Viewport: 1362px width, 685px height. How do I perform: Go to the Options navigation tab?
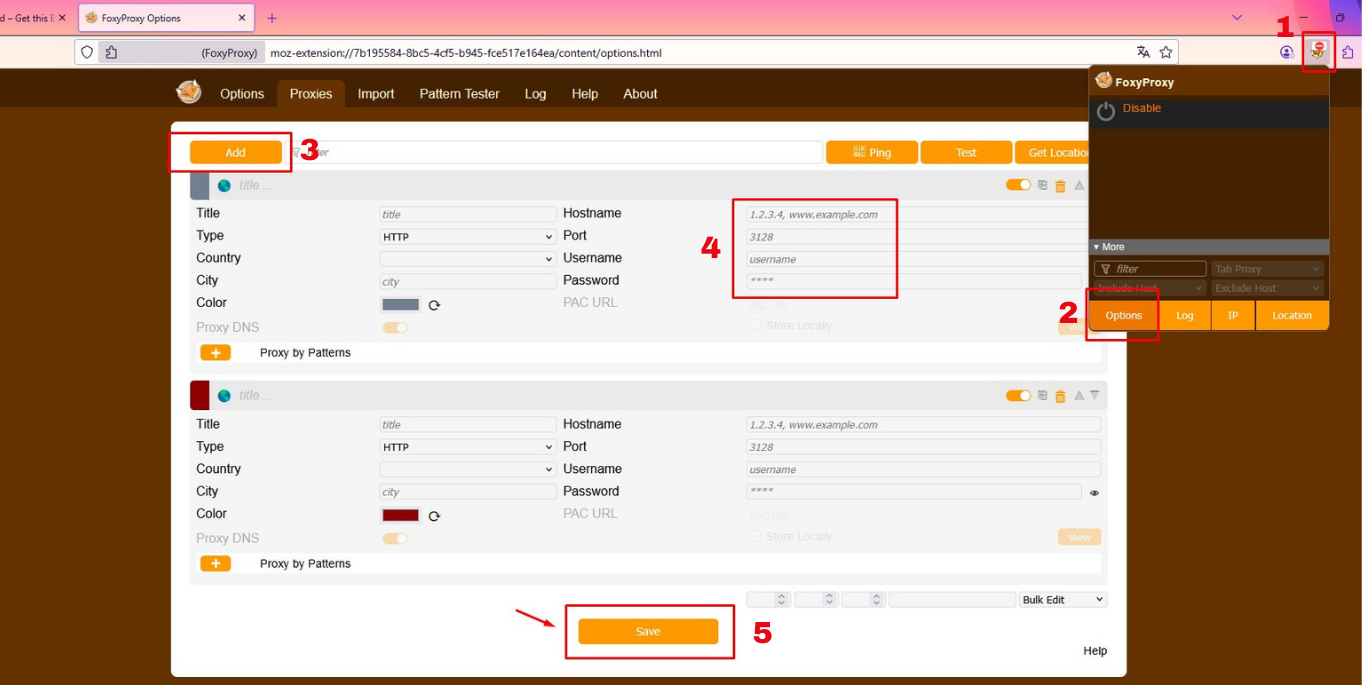242,94
